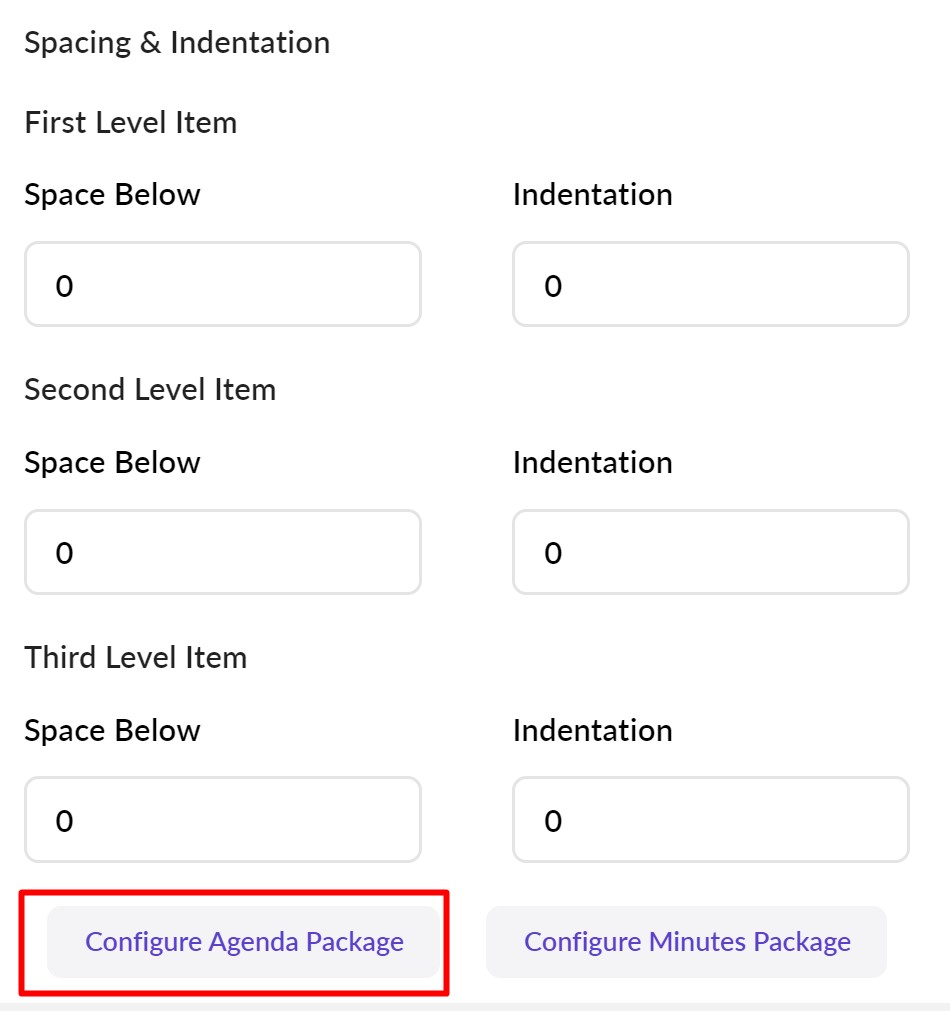Click the Space Below label under Third Level Item
950x1011 pixels.
click(113, 730)
